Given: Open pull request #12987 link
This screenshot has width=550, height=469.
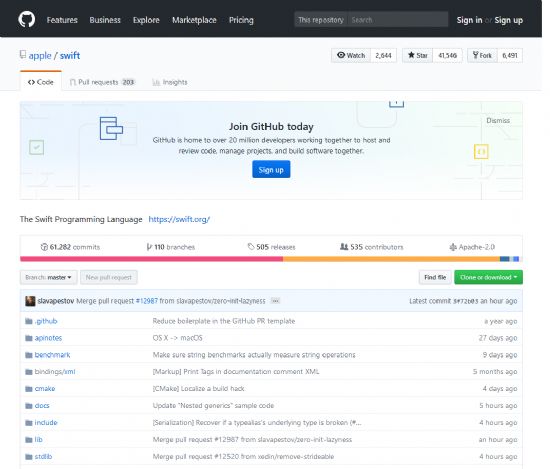Looking at the screenshot, I should [x=147, y=301].
